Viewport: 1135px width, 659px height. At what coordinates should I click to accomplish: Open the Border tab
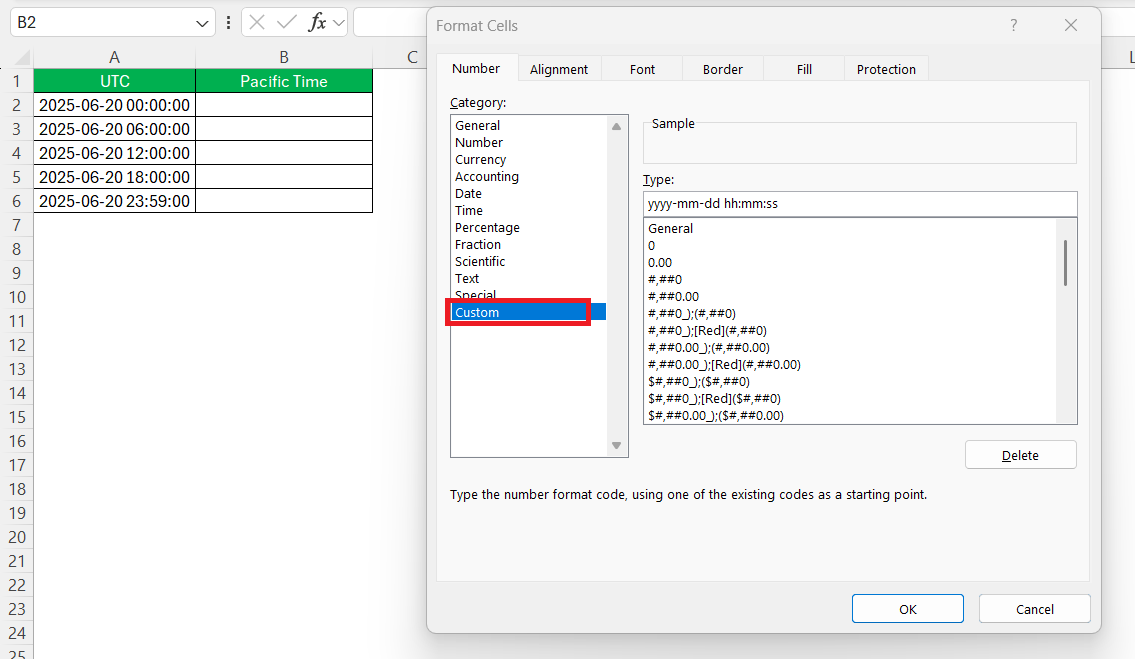pyautogui.click(x=723, y=70)
